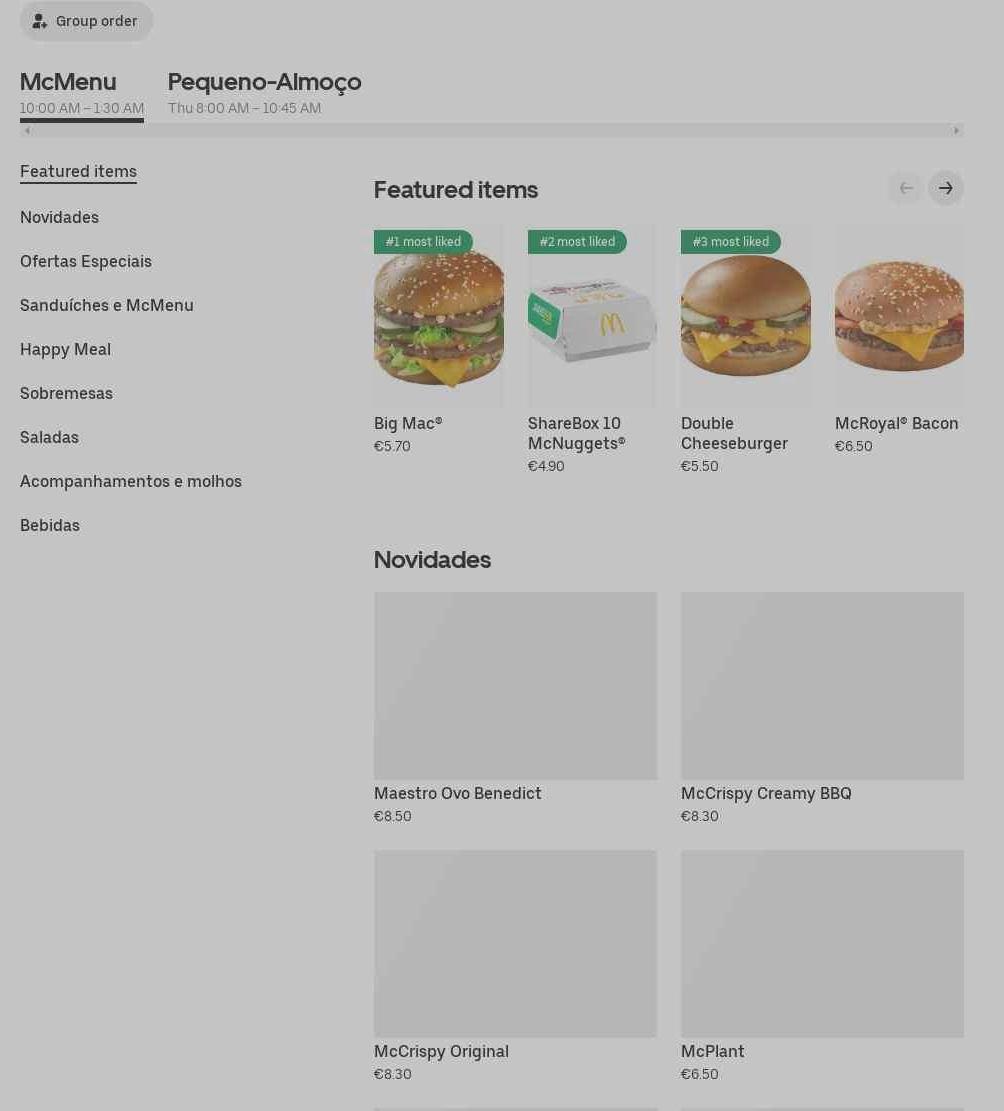This screenshot has height=1111, width=1004.
Task: Select Acompanhamentos e molhos category
Action: pos(130,481)
